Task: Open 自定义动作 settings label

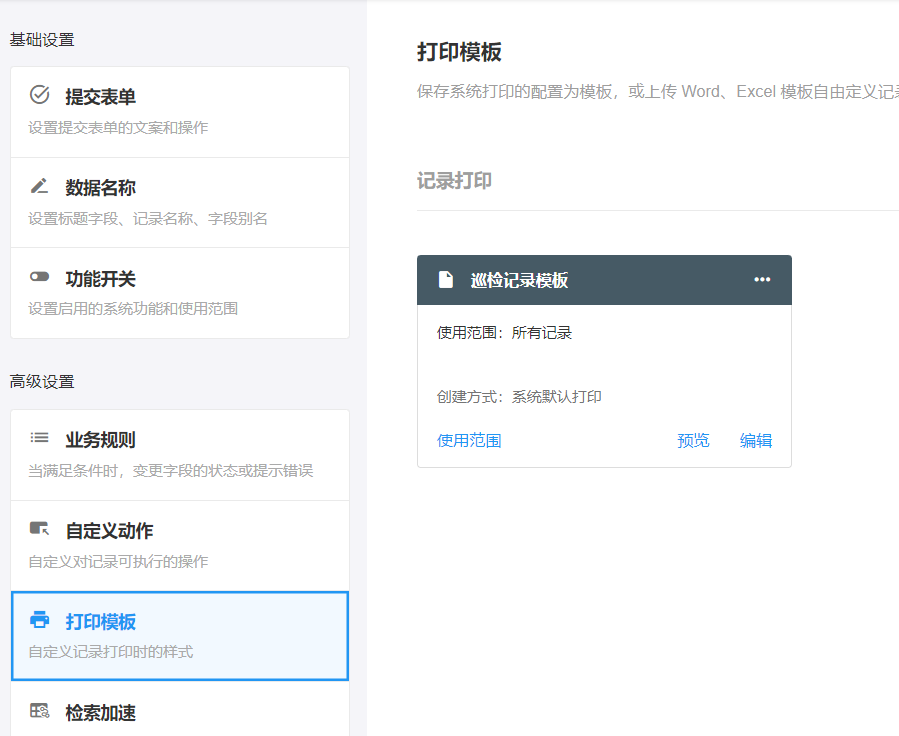Action: click(110, 531)
